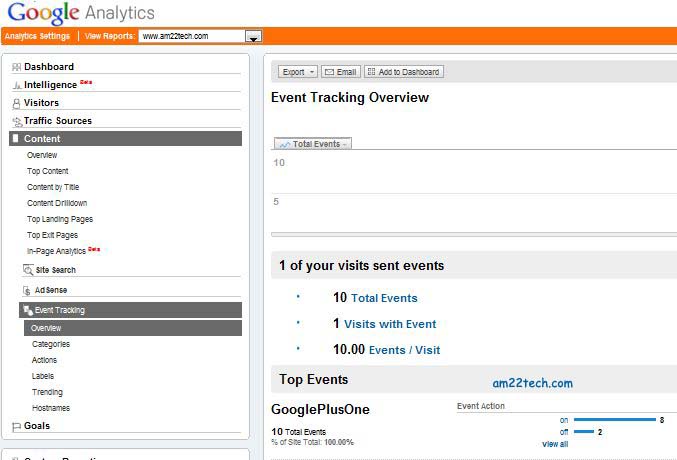Click the Total Events graph icon
This screenshot has height=460, width=677.
point(285,144)
